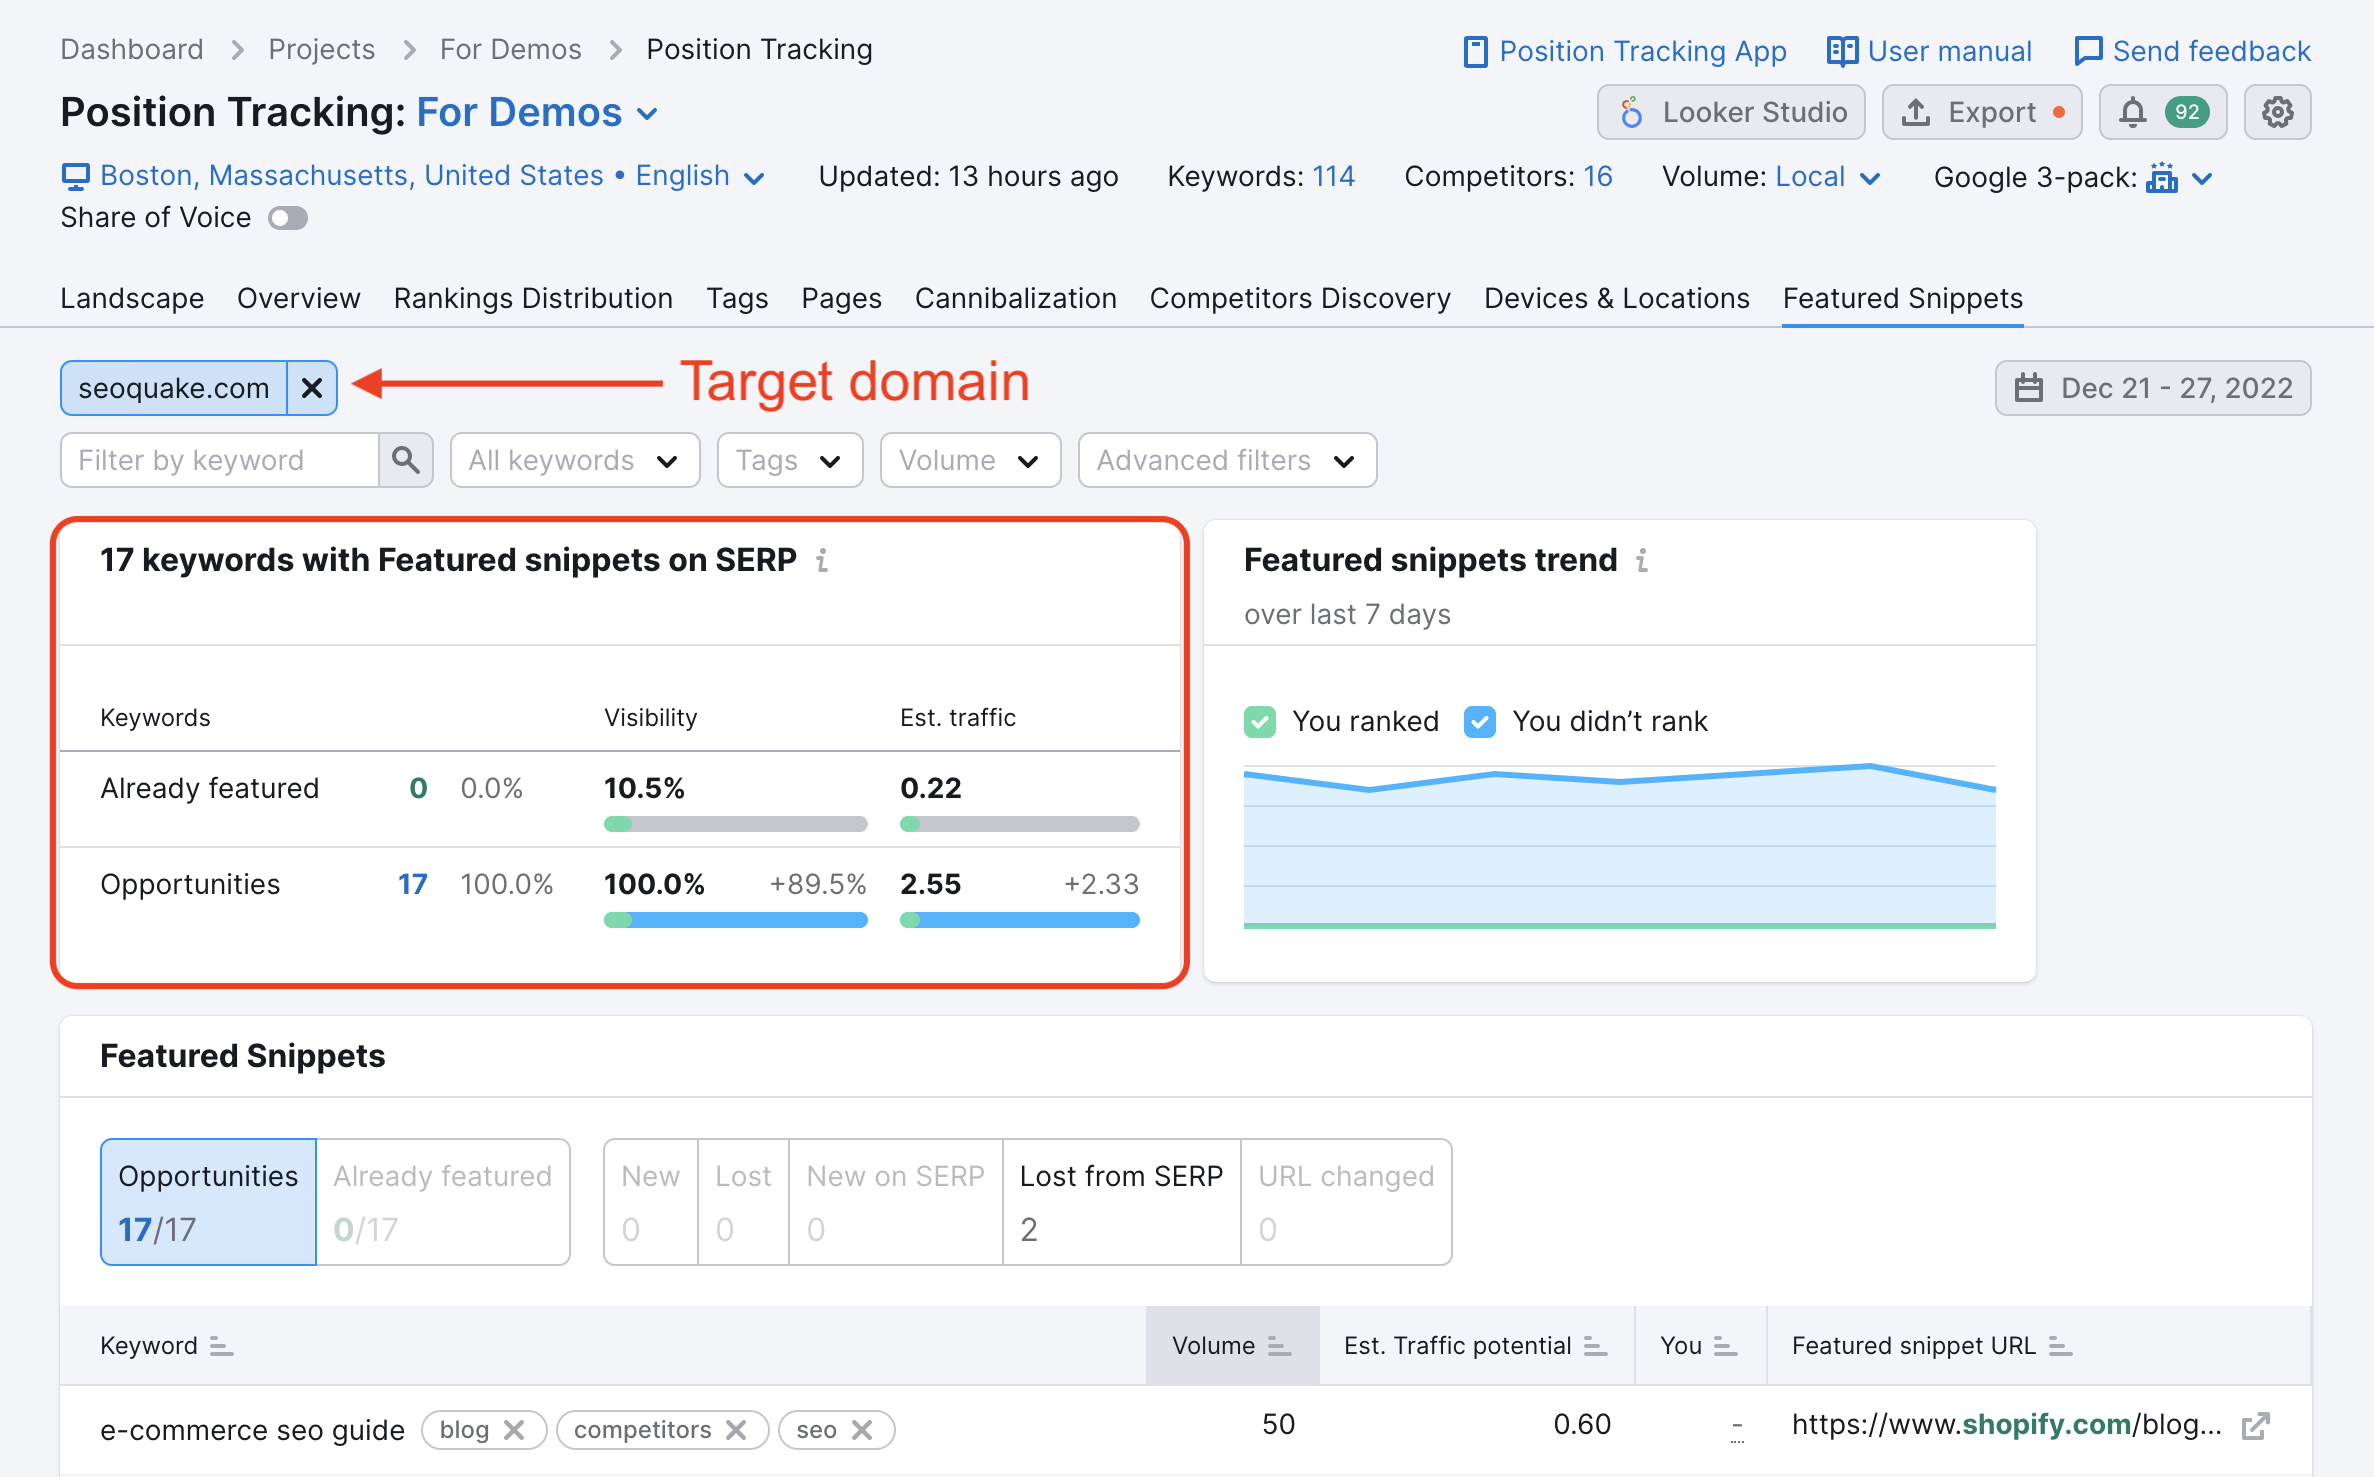Open the Cannibalization tab

click(x=1015, y=298)
